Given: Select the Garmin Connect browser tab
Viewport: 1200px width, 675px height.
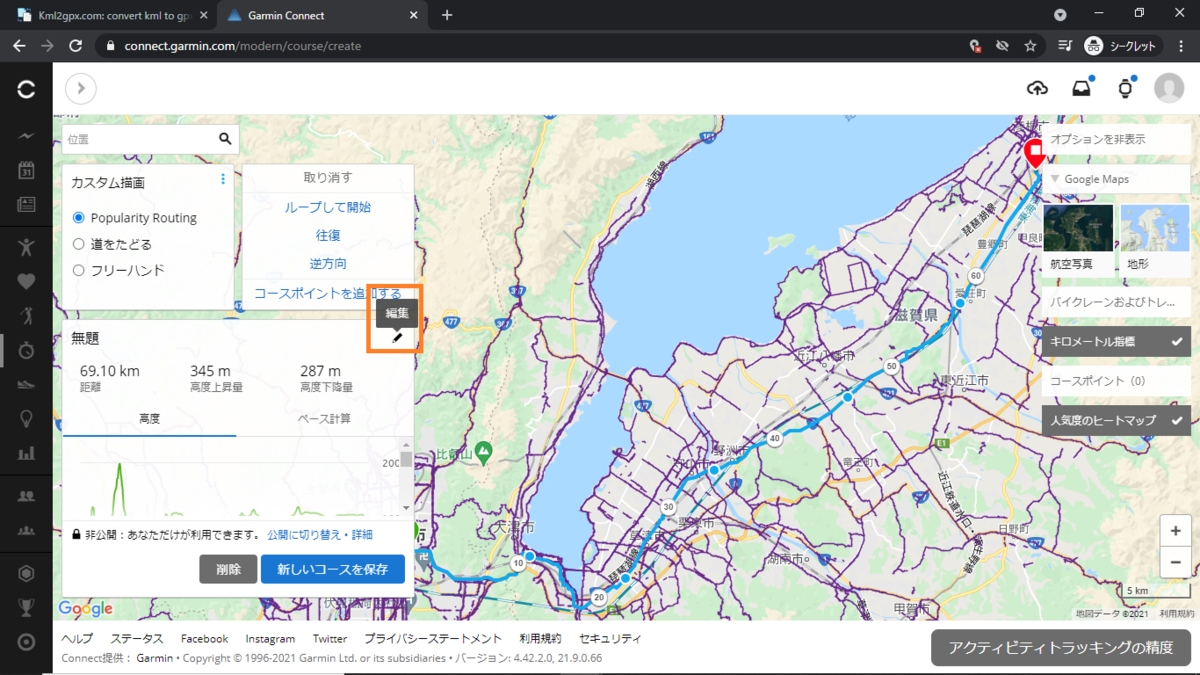Looking at the screenshot, I should point(321,15).
